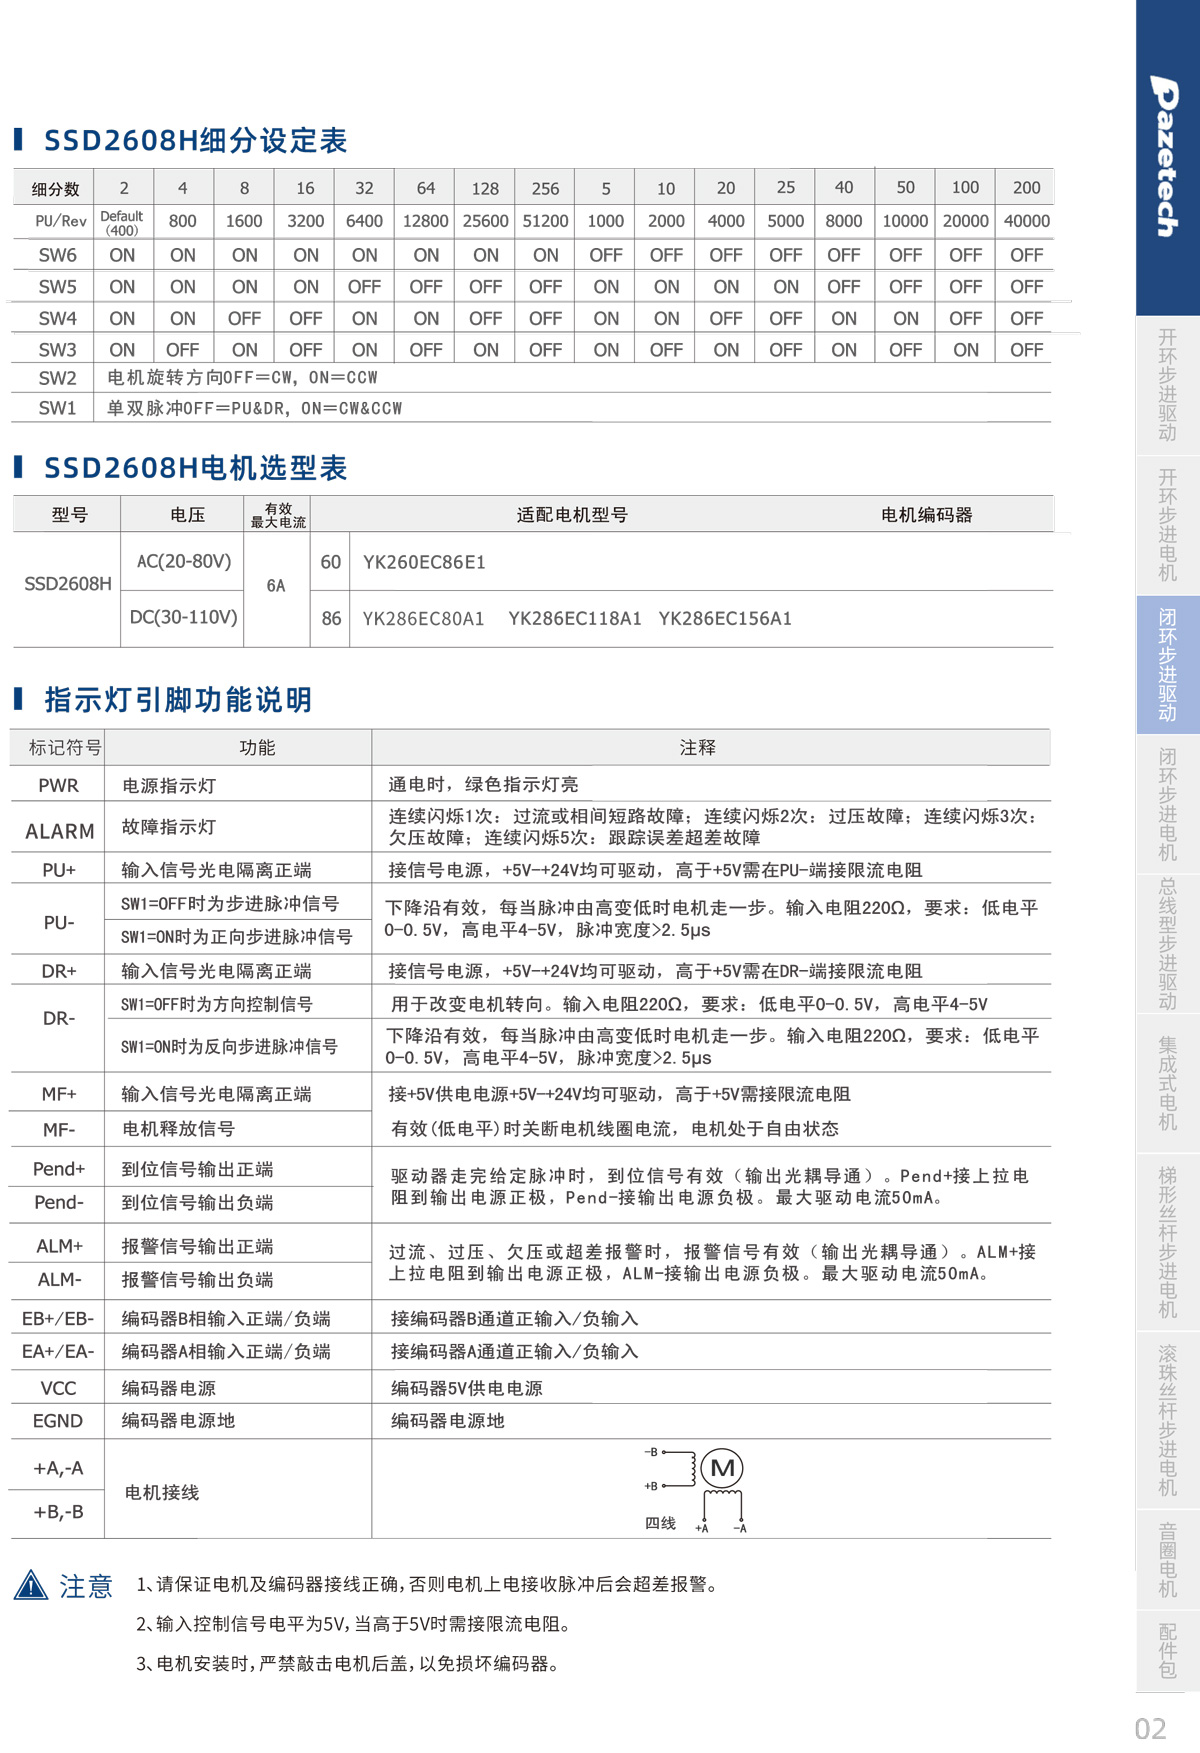
Task: Select the 配件包 side tab
Action: tap(1167, 1650)
